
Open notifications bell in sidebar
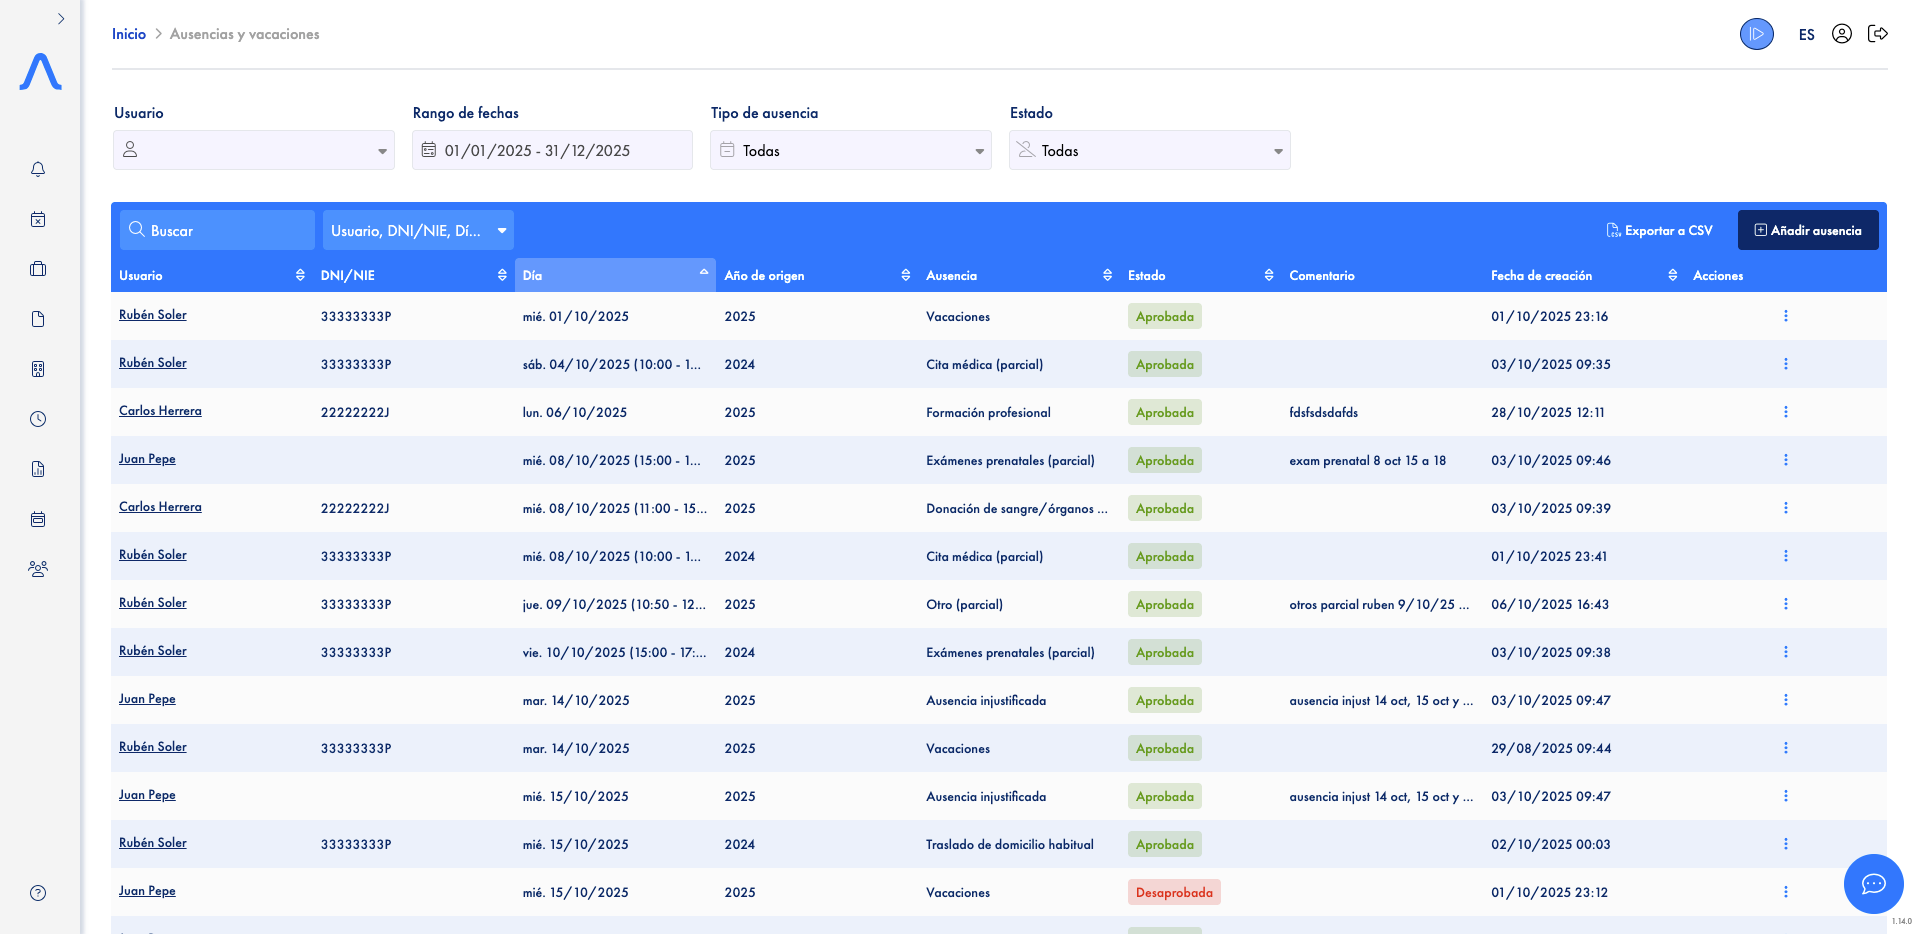[x=38, y=169]
